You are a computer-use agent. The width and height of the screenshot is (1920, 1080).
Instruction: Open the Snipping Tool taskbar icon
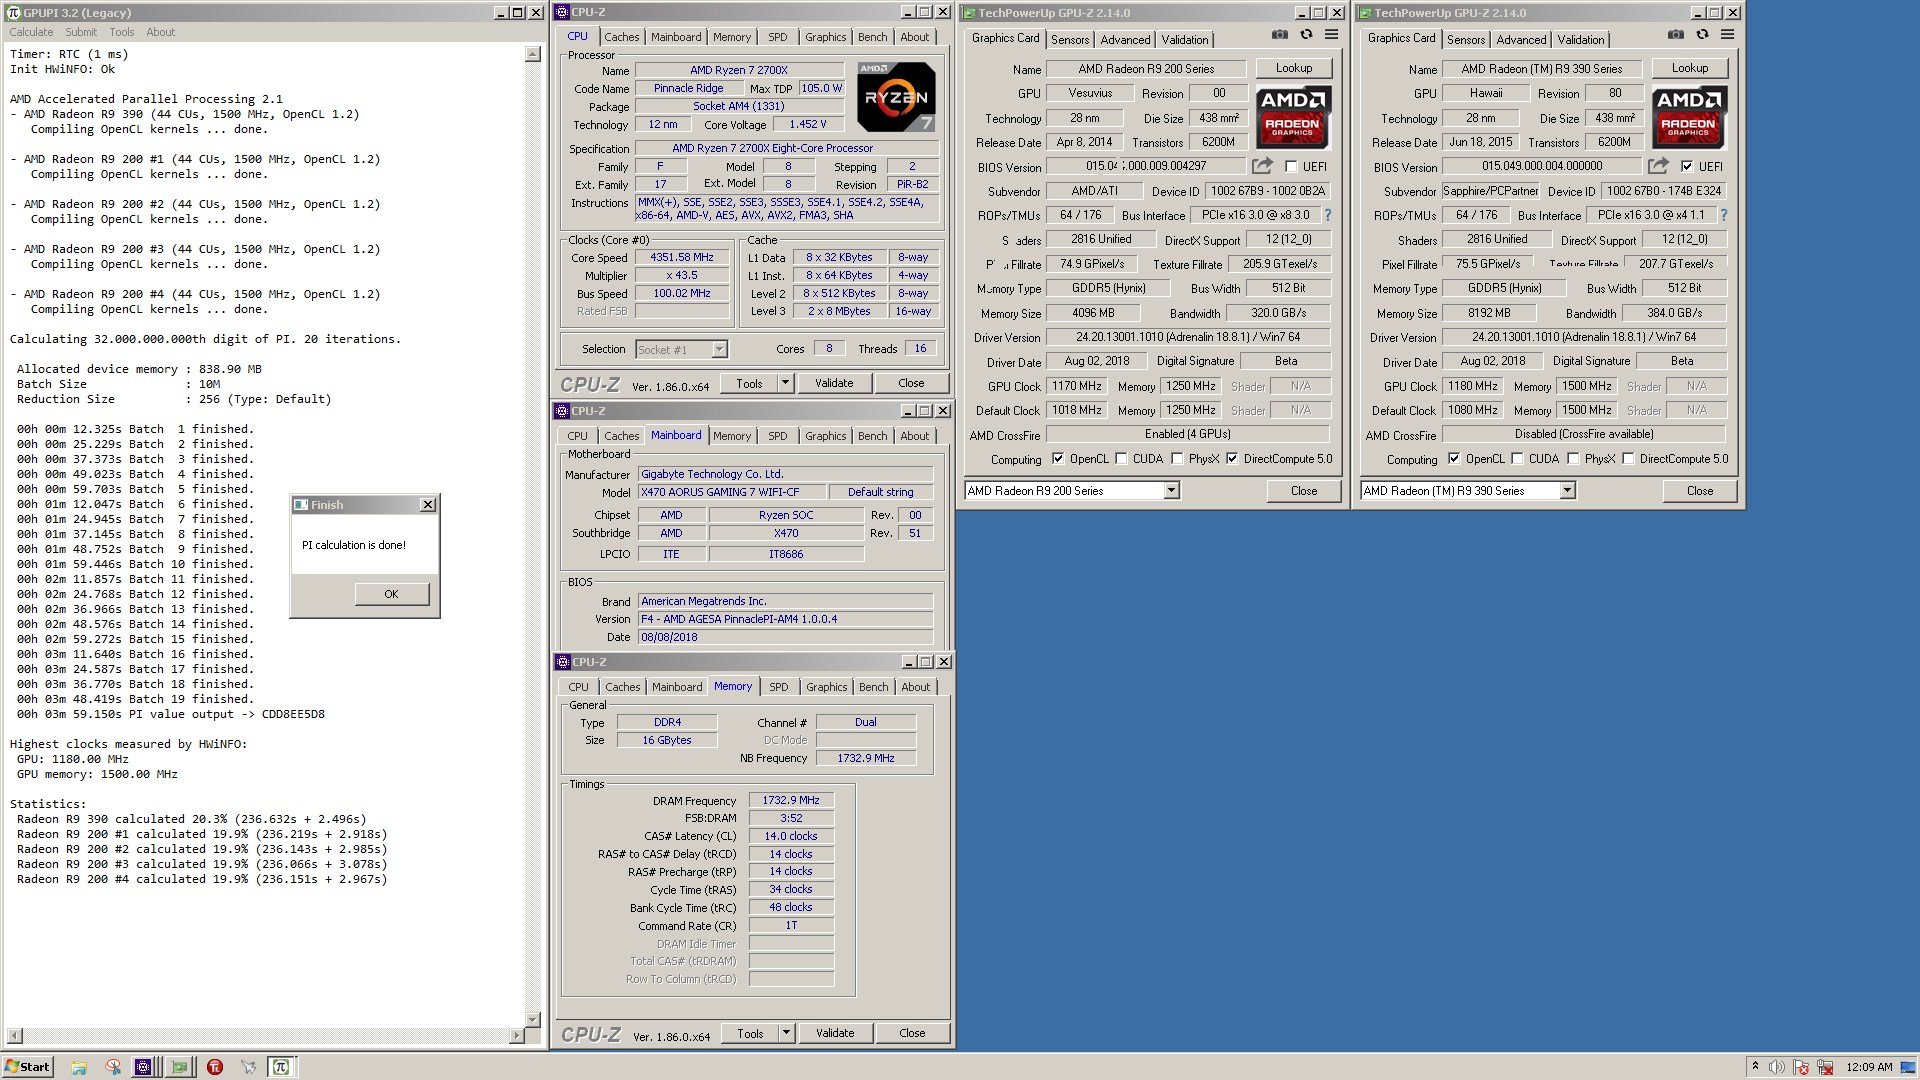(113, 1067)
